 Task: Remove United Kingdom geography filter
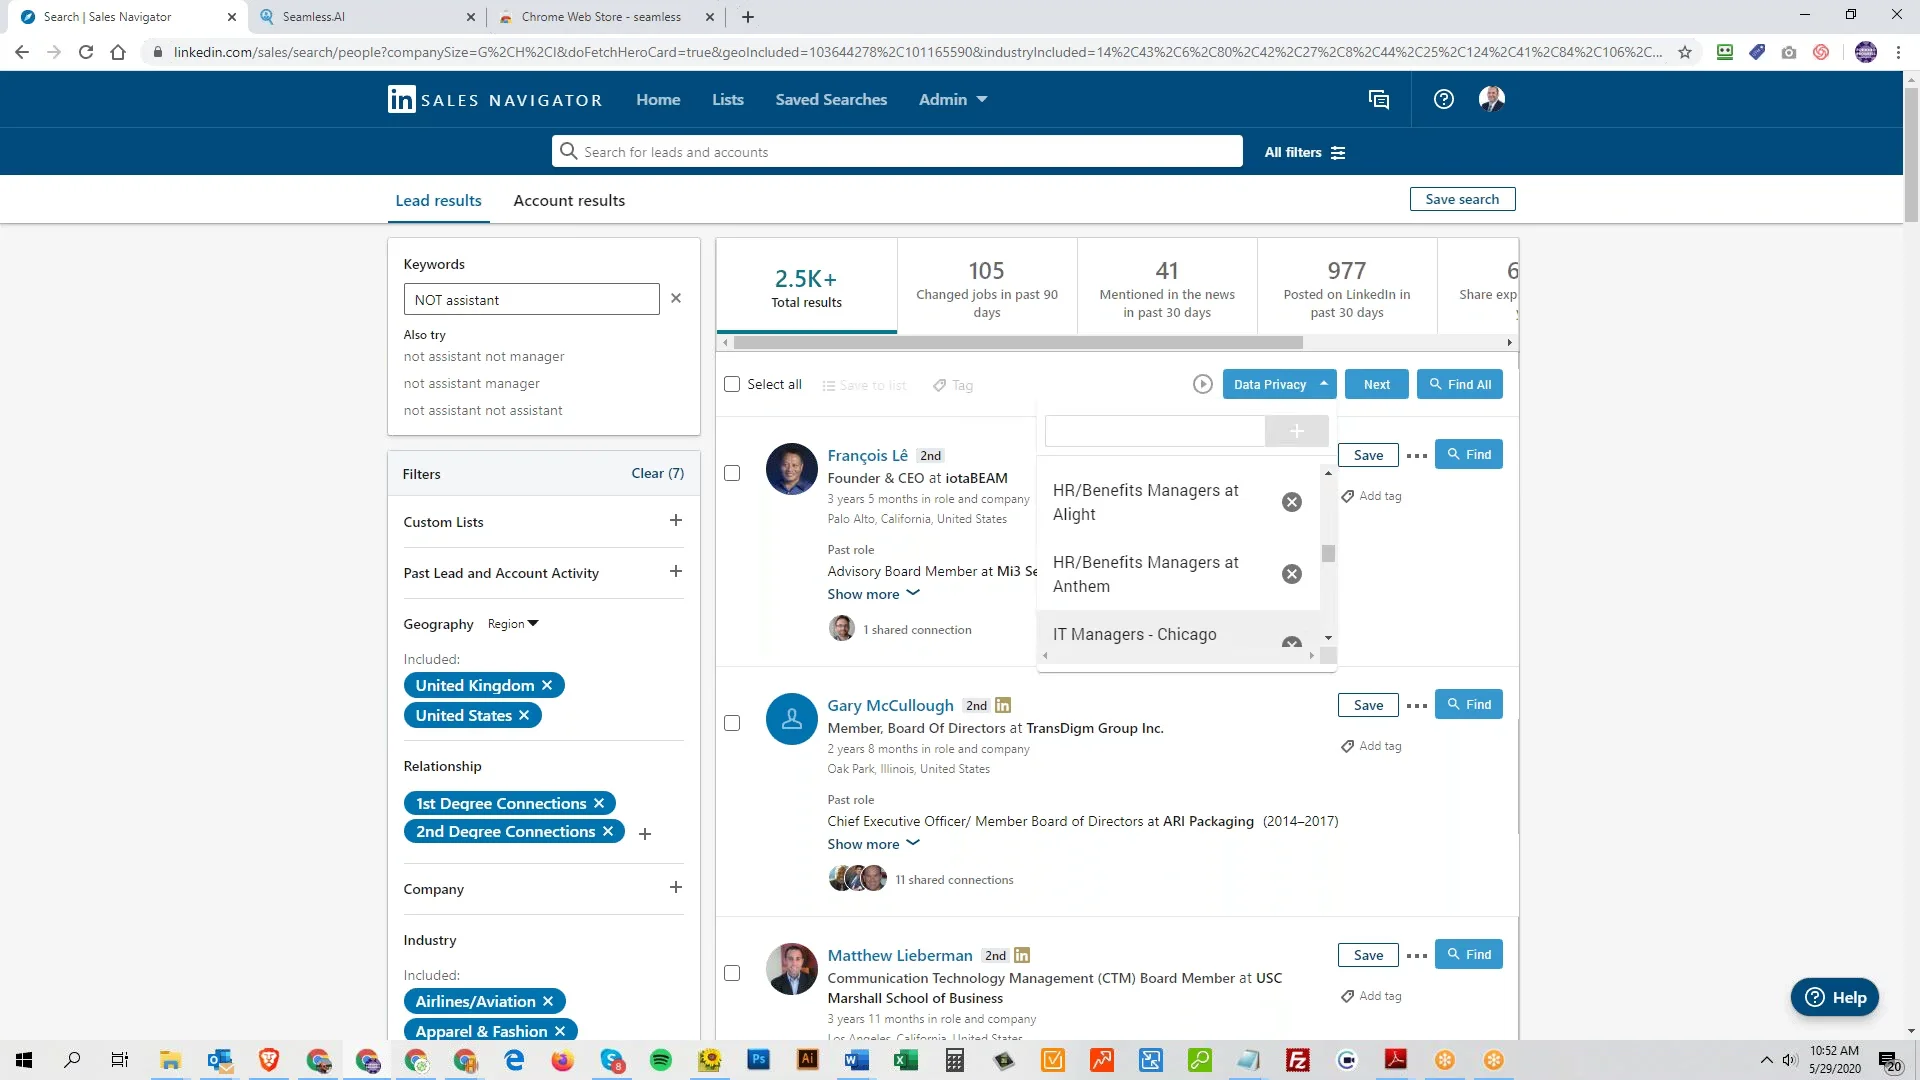pos(547,685)
